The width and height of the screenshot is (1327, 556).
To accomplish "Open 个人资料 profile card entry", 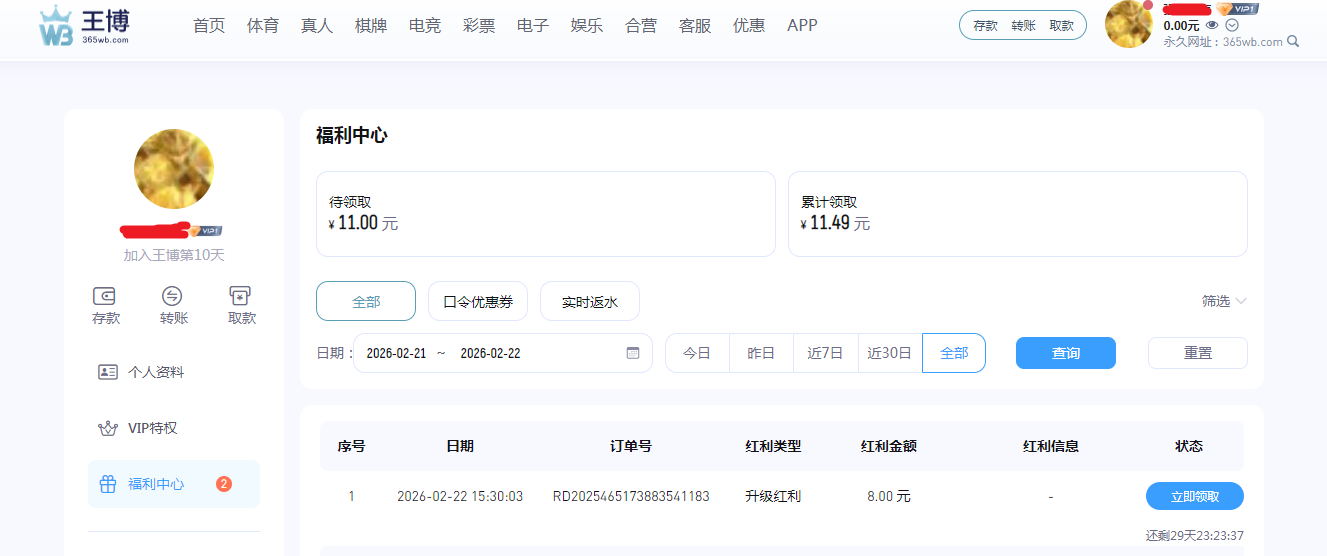I will pos(108,372).
